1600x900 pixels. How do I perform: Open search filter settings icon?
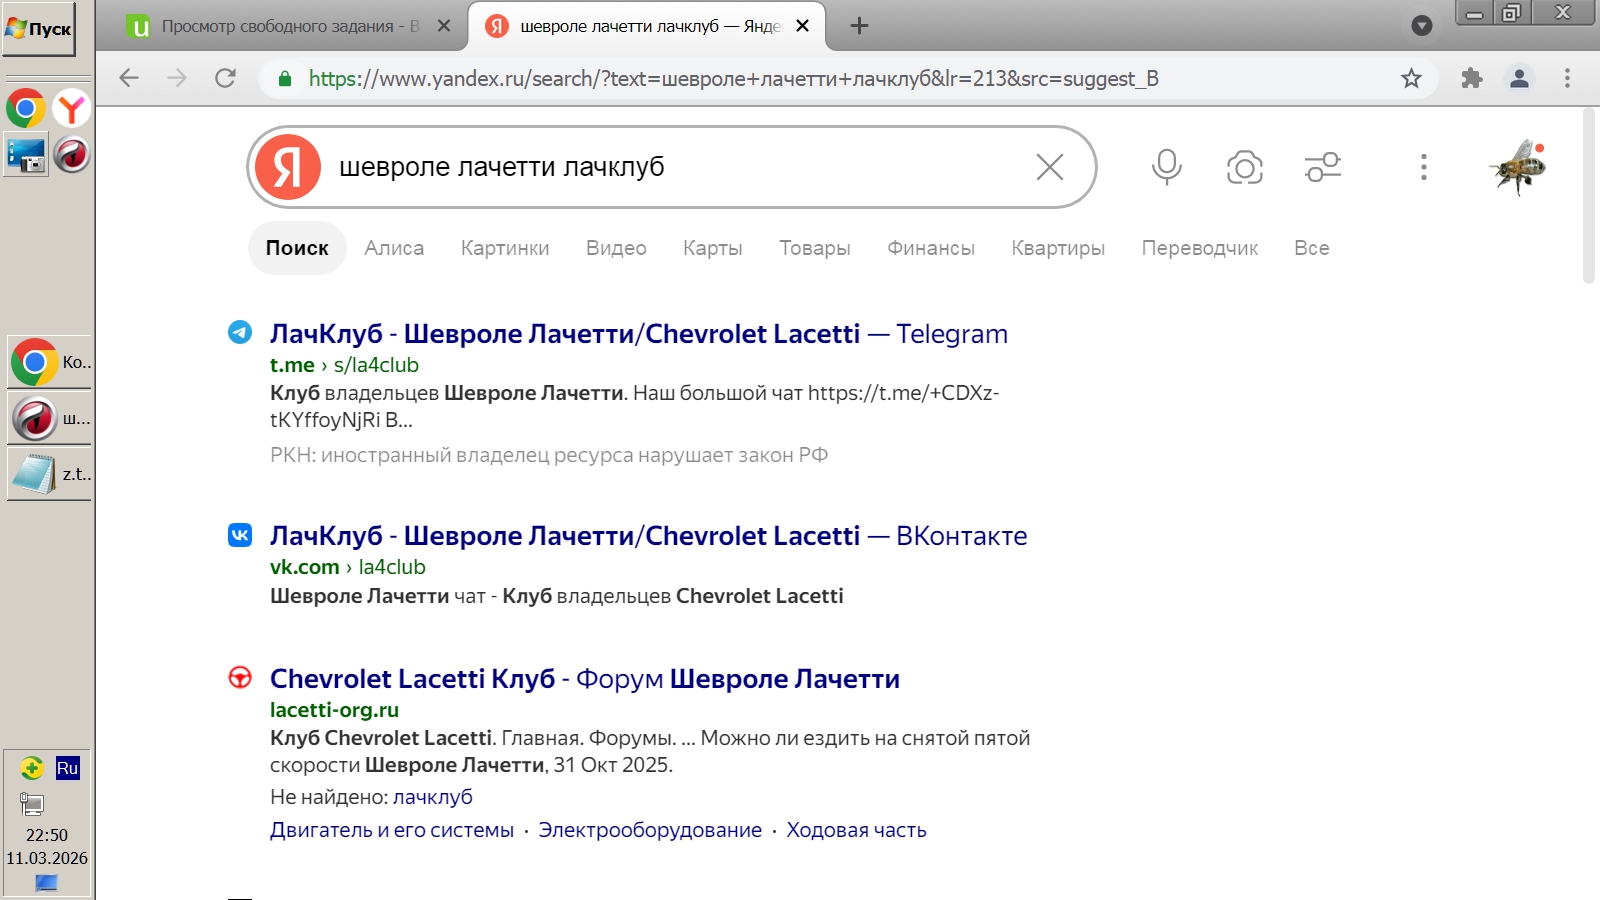pos(1322,167)
